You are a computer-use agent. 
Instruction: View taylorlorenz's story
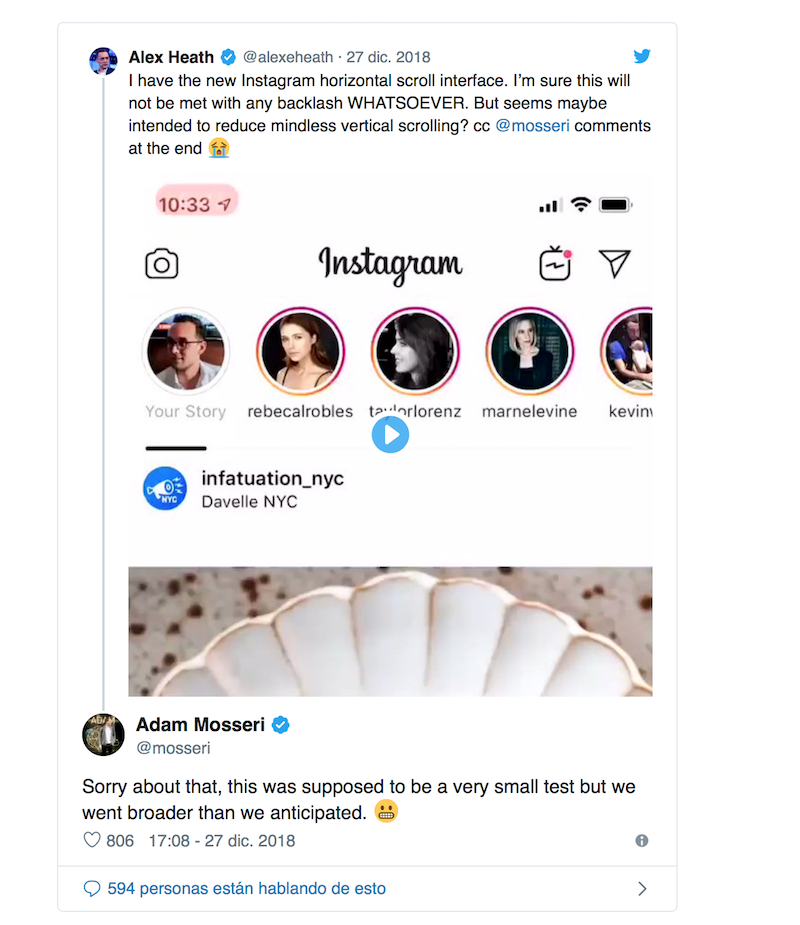point(415,350)
